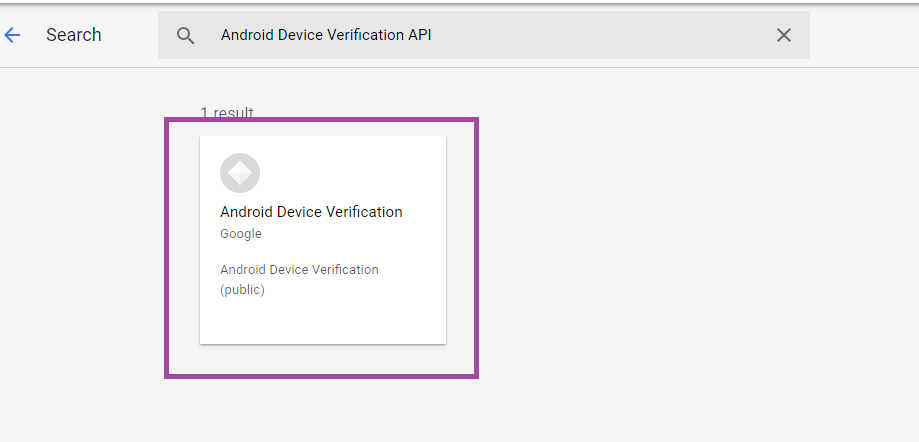Click the word "Android" in the search query
This screenshot has height=442, width=919.
pyautogui.click(x=246, y=35)
